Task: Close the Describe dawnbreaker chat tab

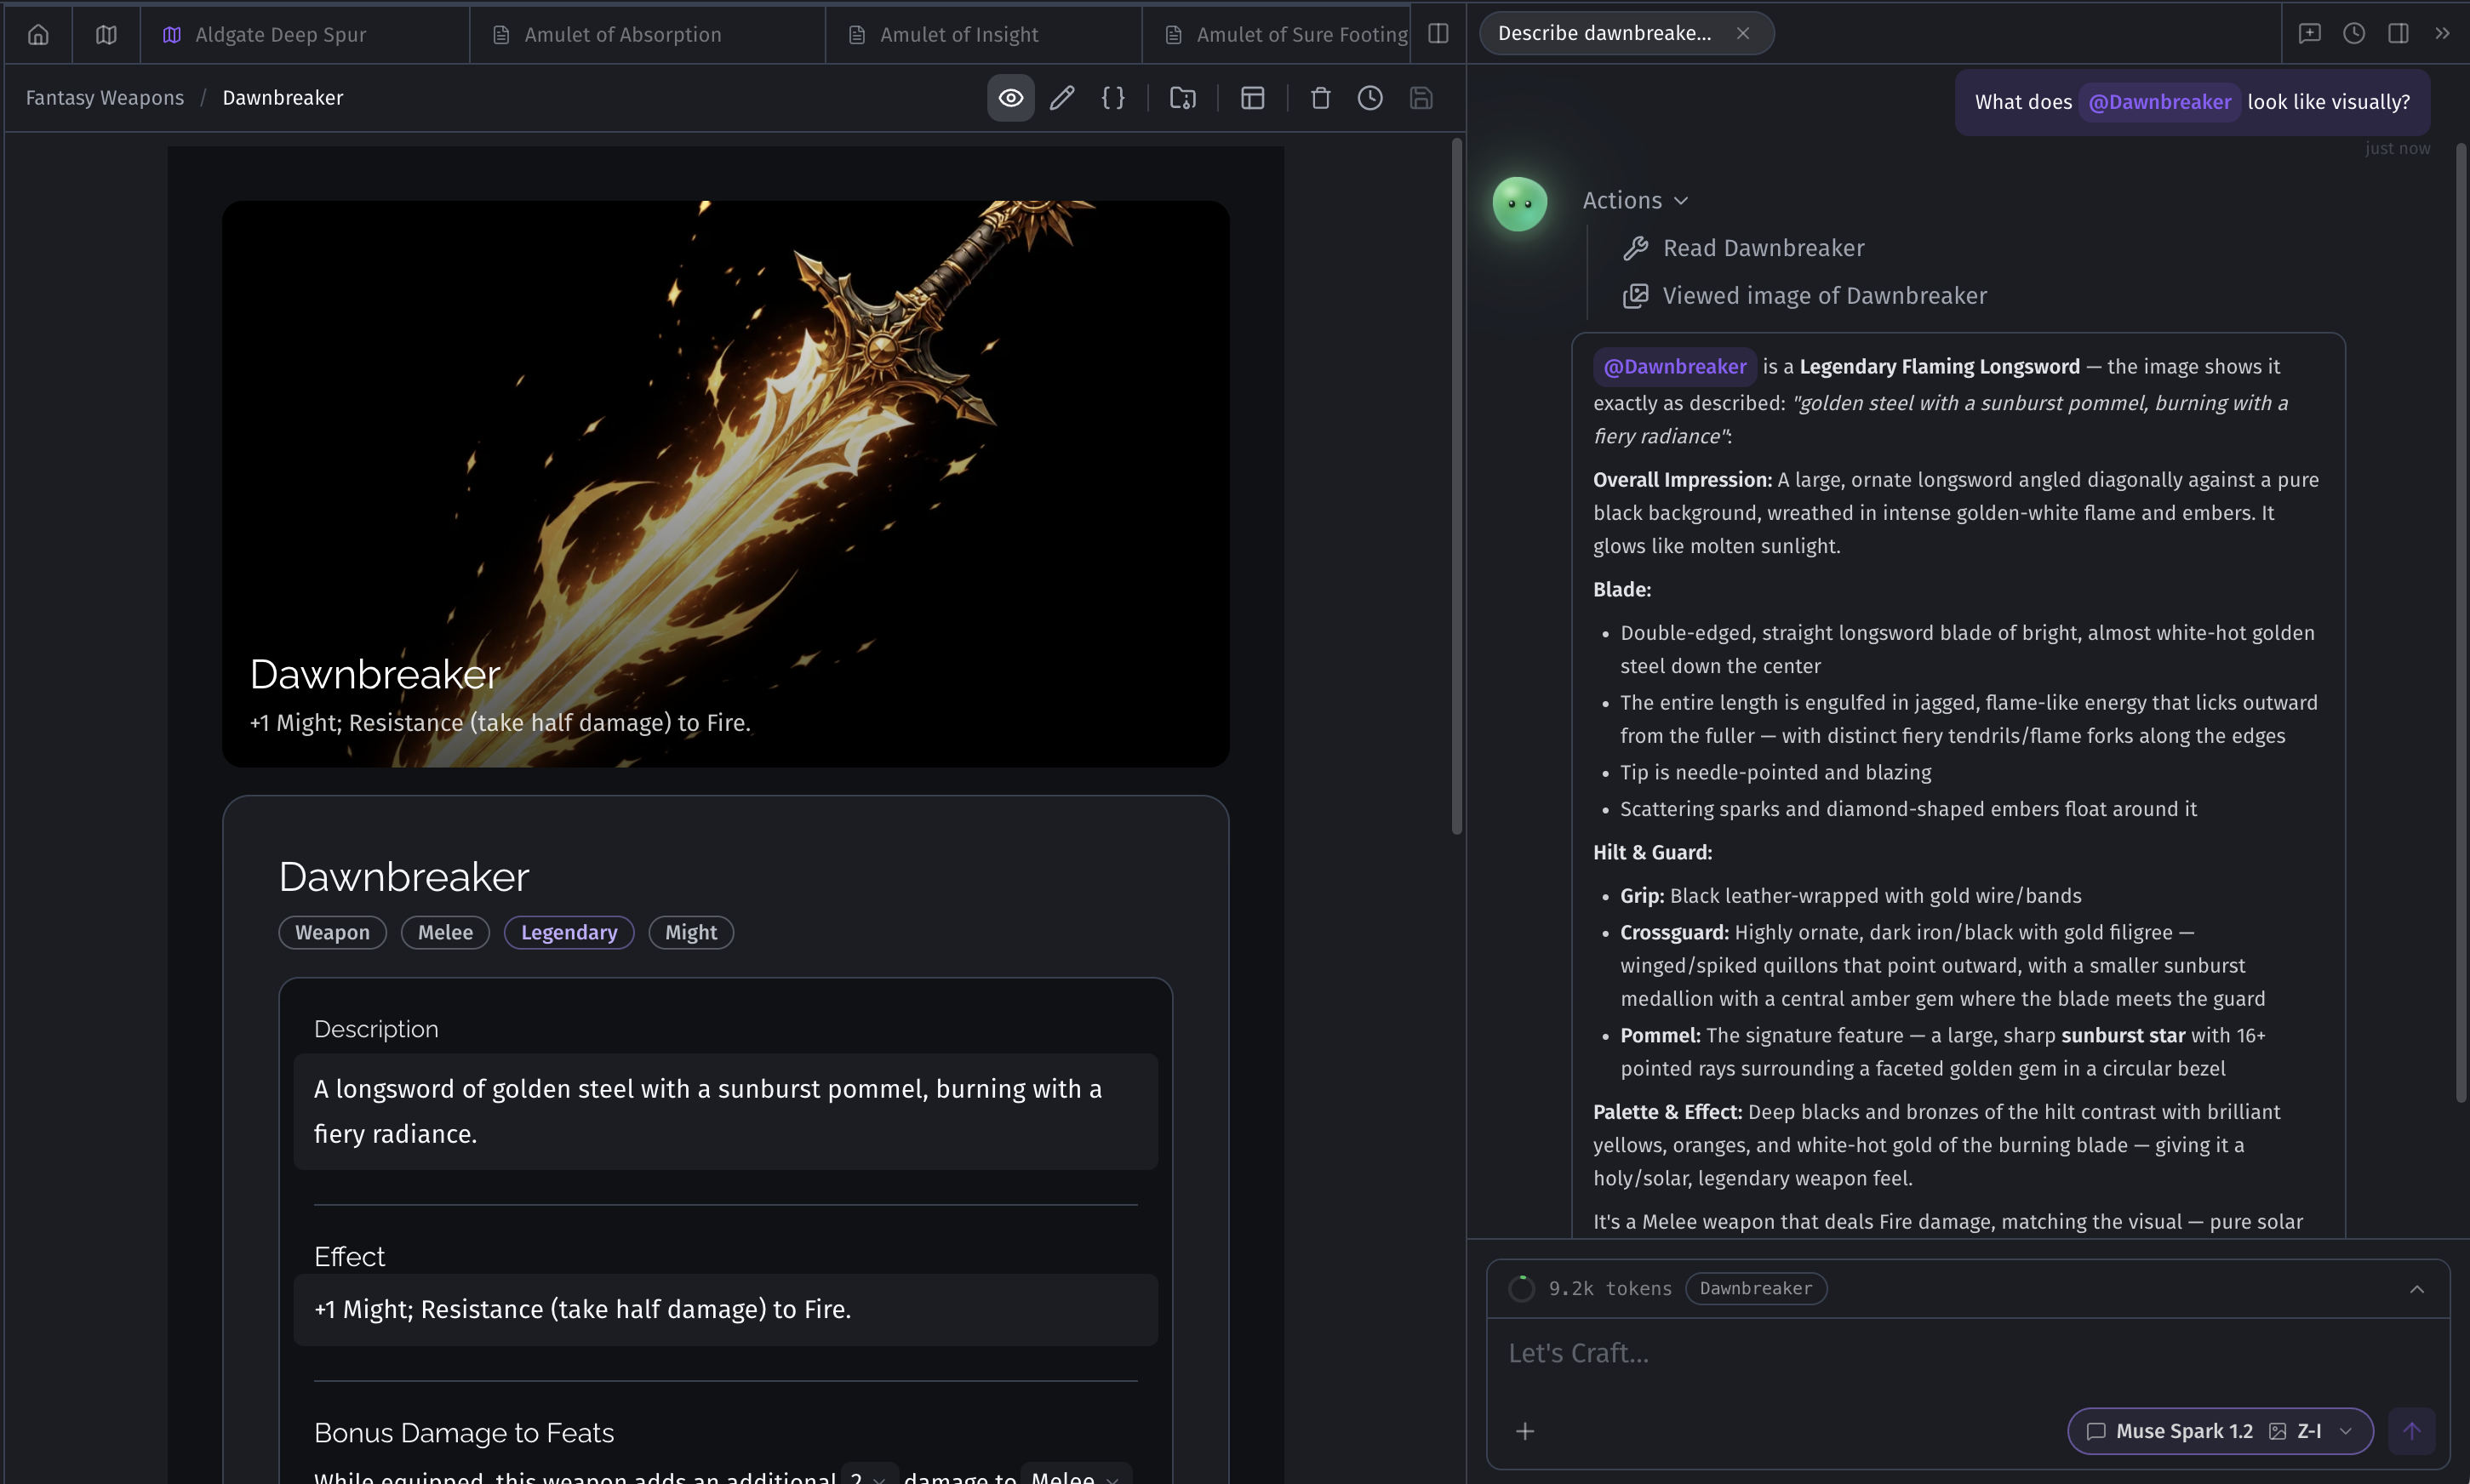Action: pyautogui.click(x=1743, y=33)
